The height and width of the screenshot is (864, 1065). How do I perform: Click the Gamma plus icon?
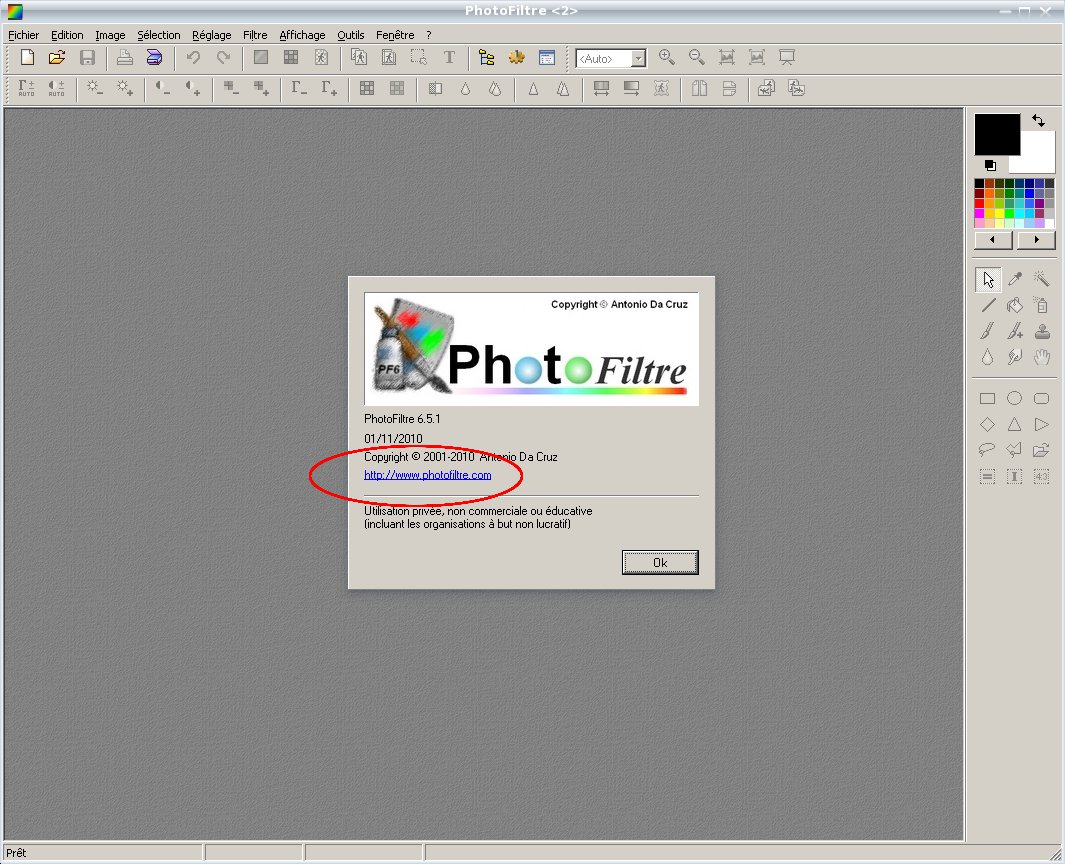pyautogui.click(x=329, y=88)
